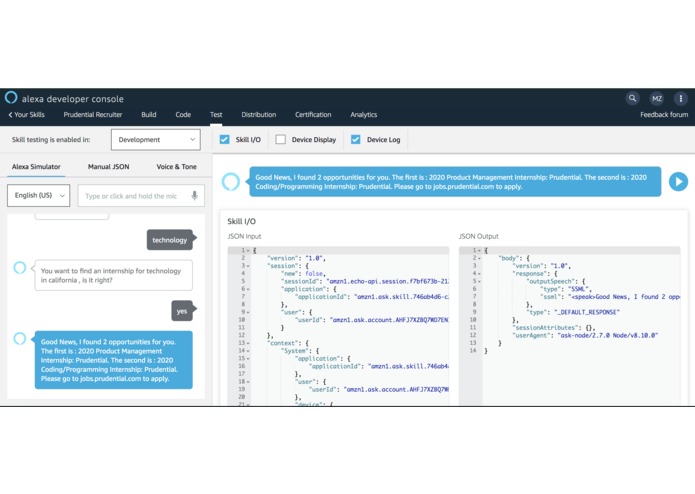Click 'Skill testing is enabled in:' label

tap(51, 140)
